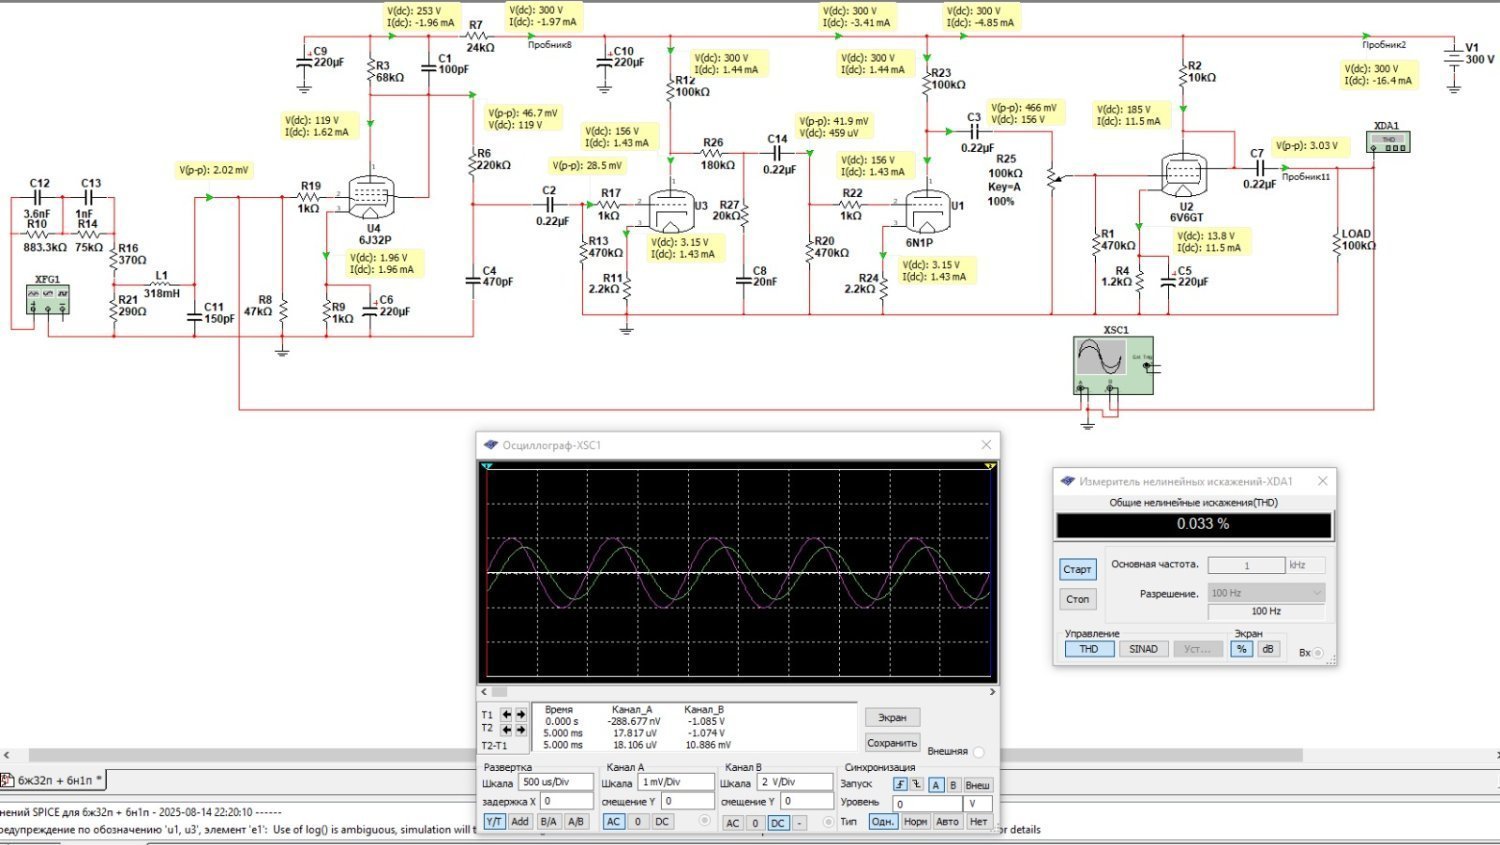
Task: Set trigger type to Одн.
Action: pyautogui.click(x=882, y=821)
